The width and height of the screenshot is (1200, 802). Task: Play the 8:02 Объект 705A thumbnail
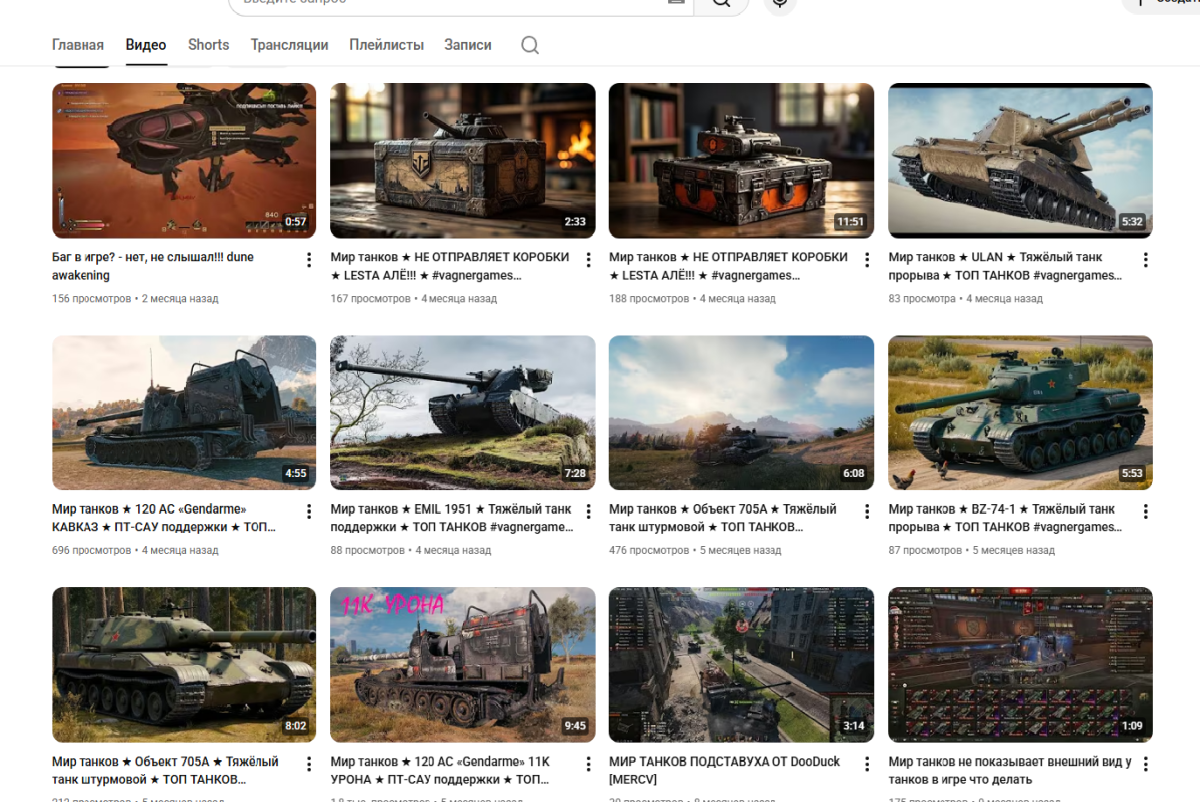(184, 664)
